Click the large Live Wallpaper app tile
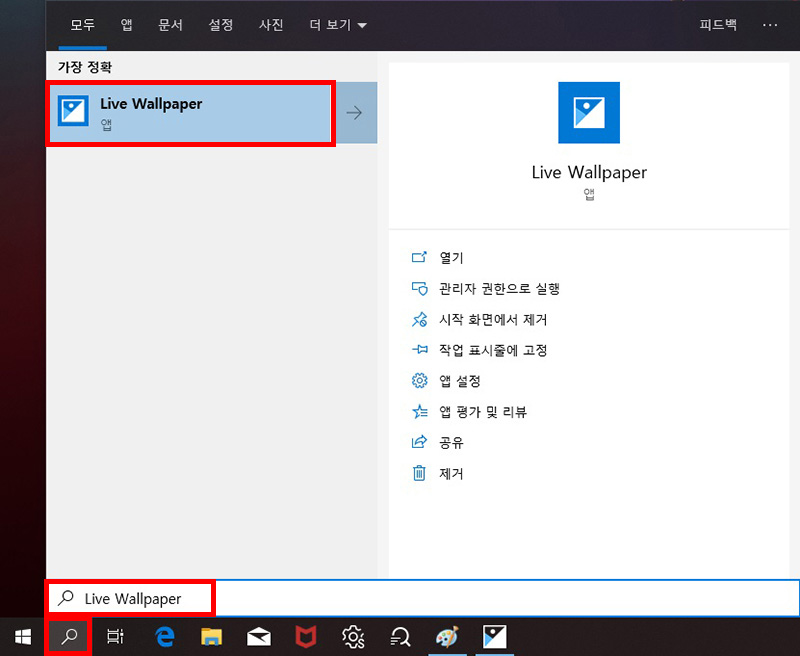Image resolution: width=800 pixels, height=656 pixels. point(589,113)
